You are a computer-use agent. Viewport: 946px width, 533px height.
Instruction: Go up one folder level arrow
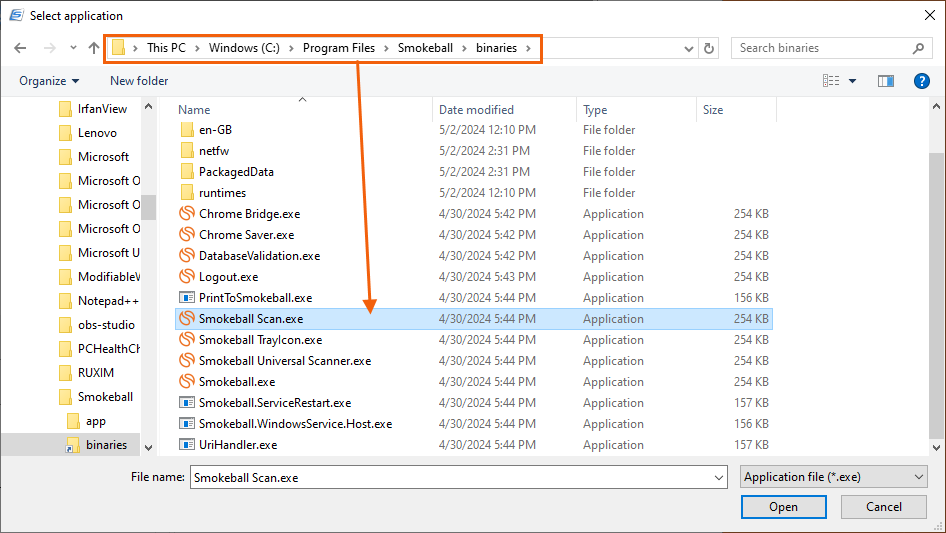[x=94, y=48]
